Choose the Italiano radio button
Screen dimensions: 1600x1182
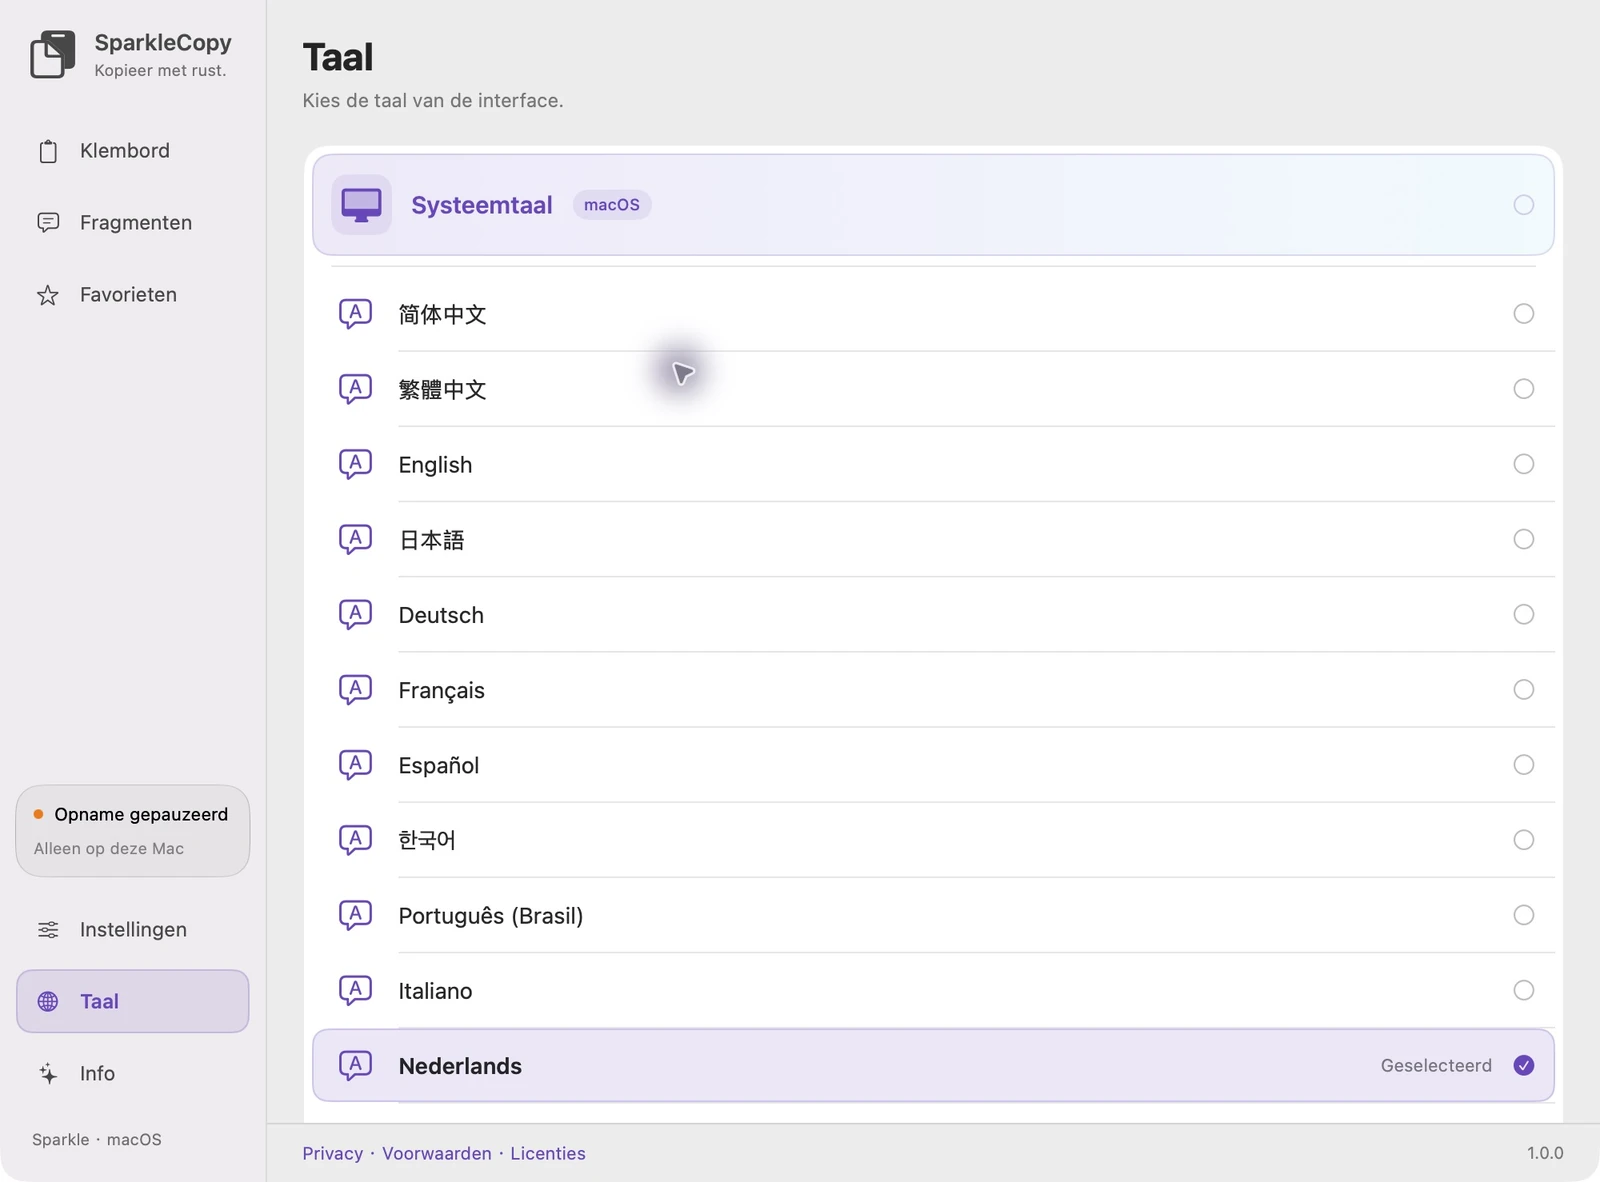pyautogui.click(x=1523, y=990)
